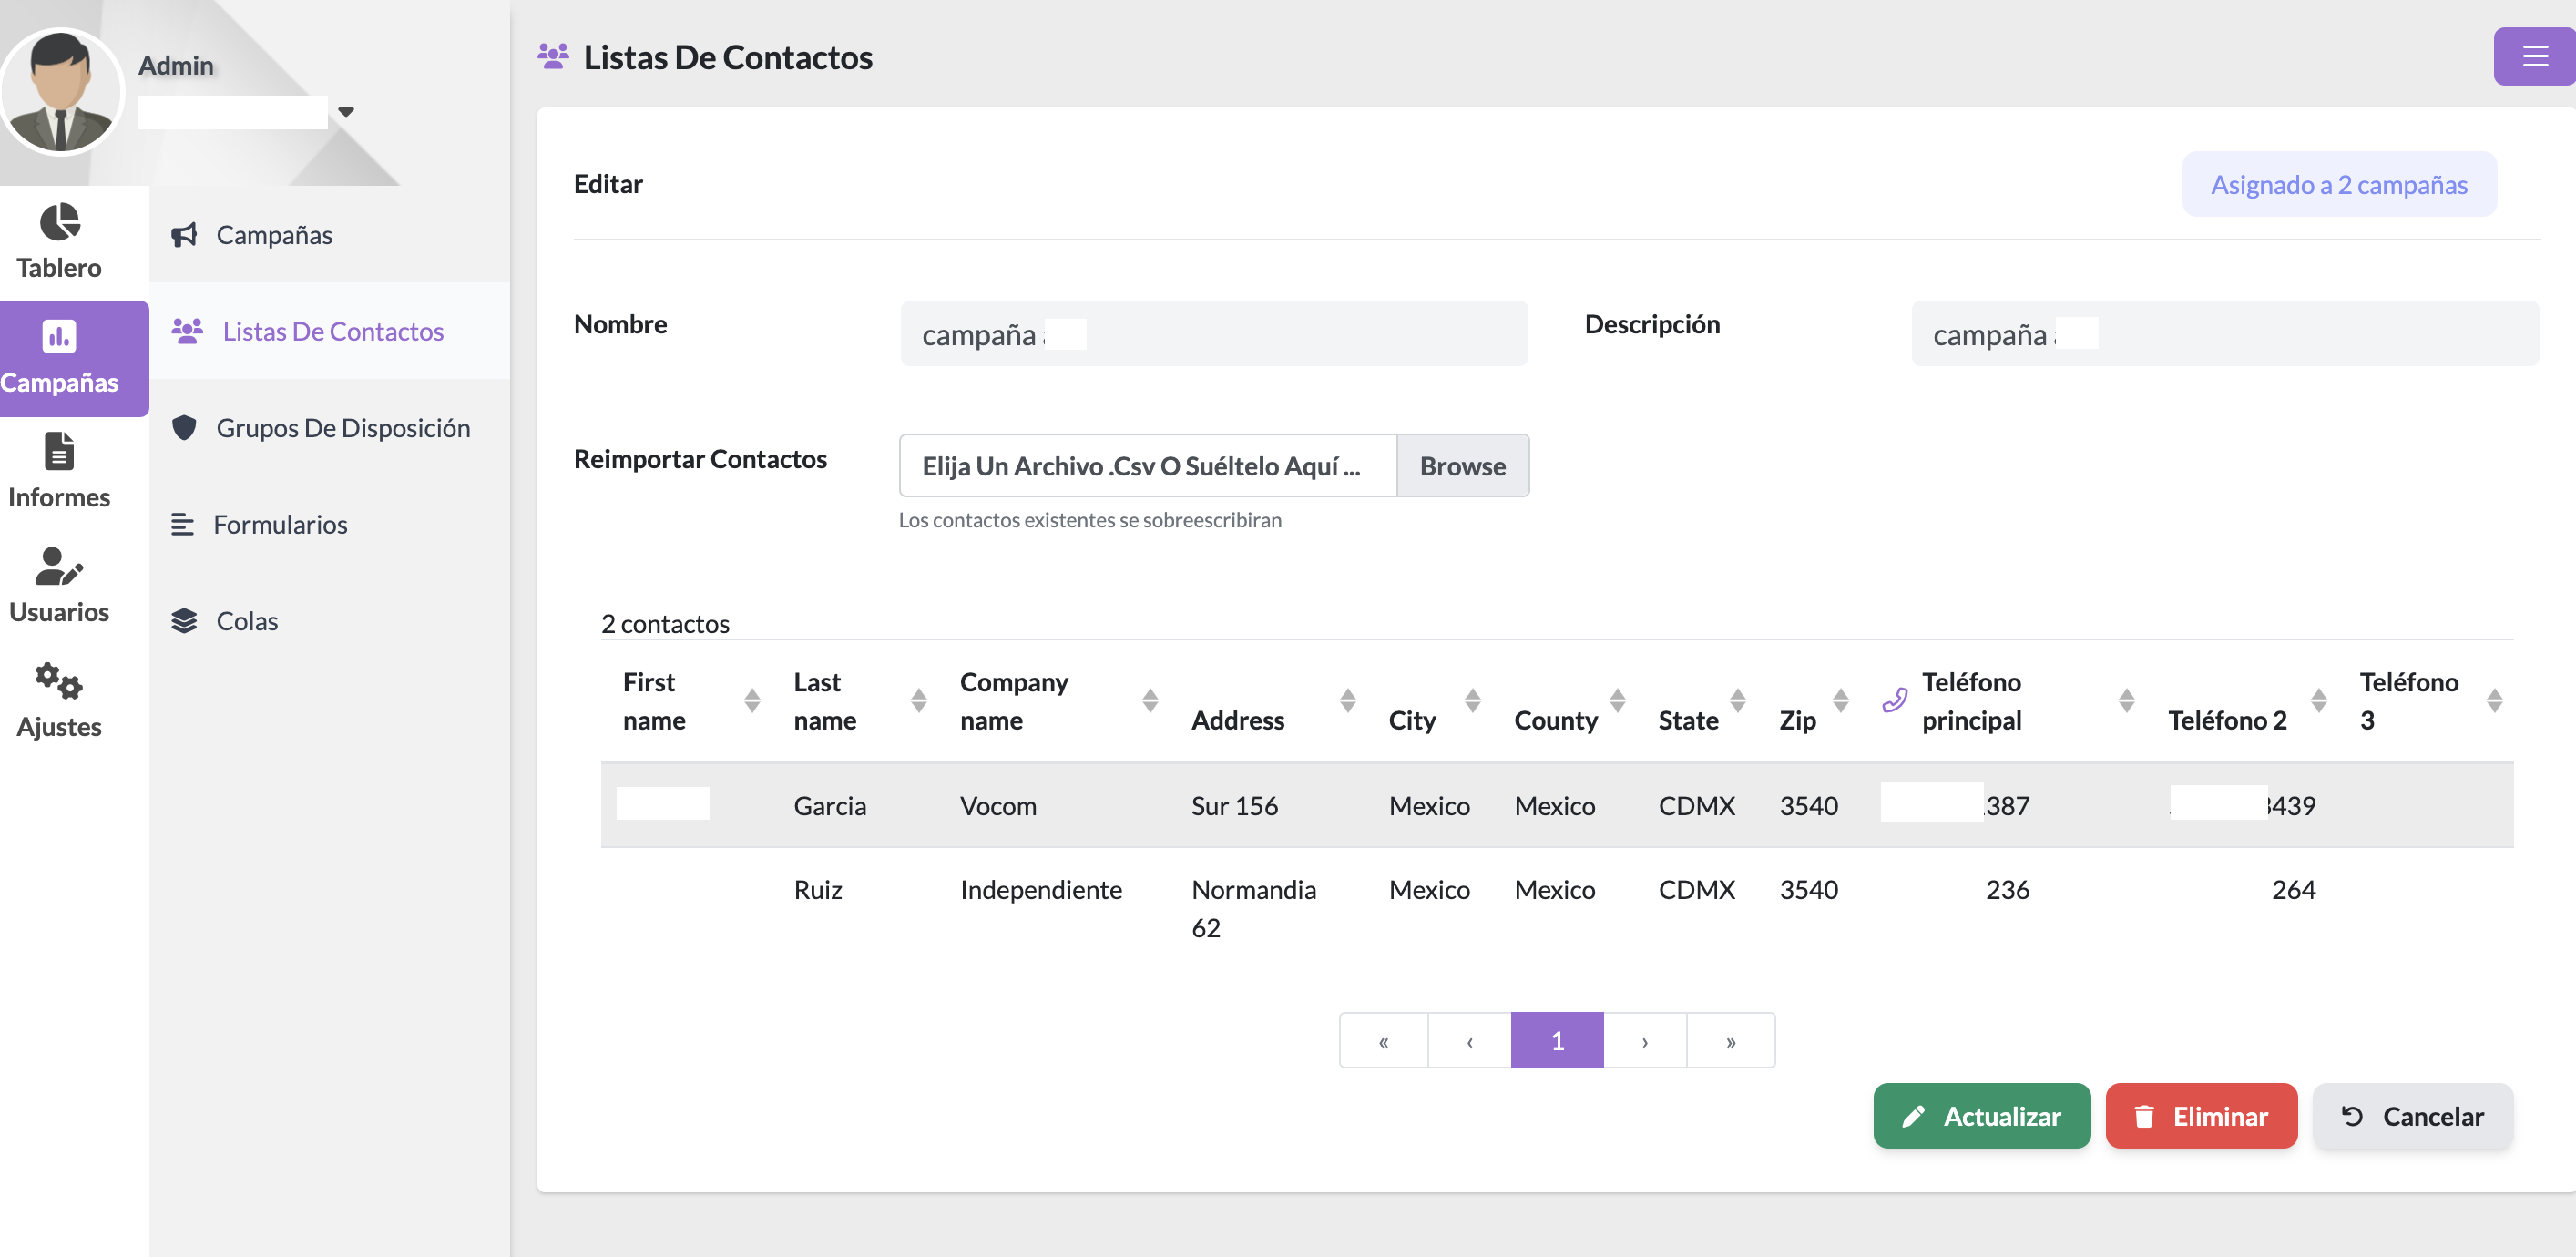2576x1257 pixels.
Task: Select Formularios in the submenu
Action: click(x=280, y=524)
